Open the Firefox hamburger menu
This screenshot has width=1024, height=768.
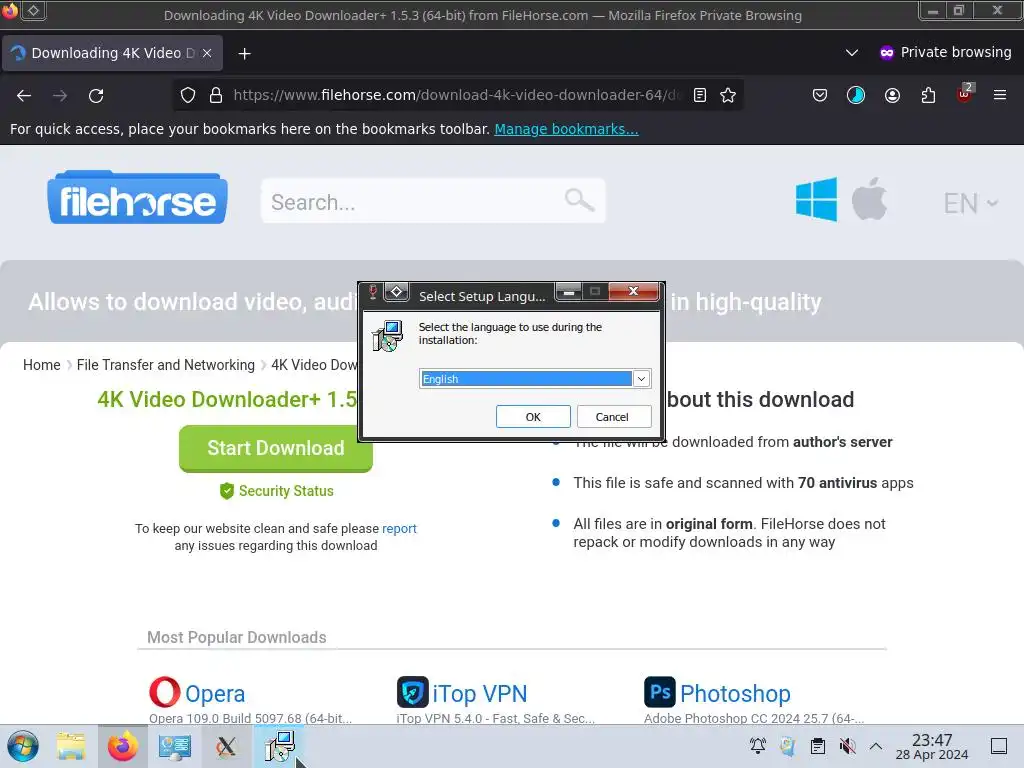pos(999,95)
